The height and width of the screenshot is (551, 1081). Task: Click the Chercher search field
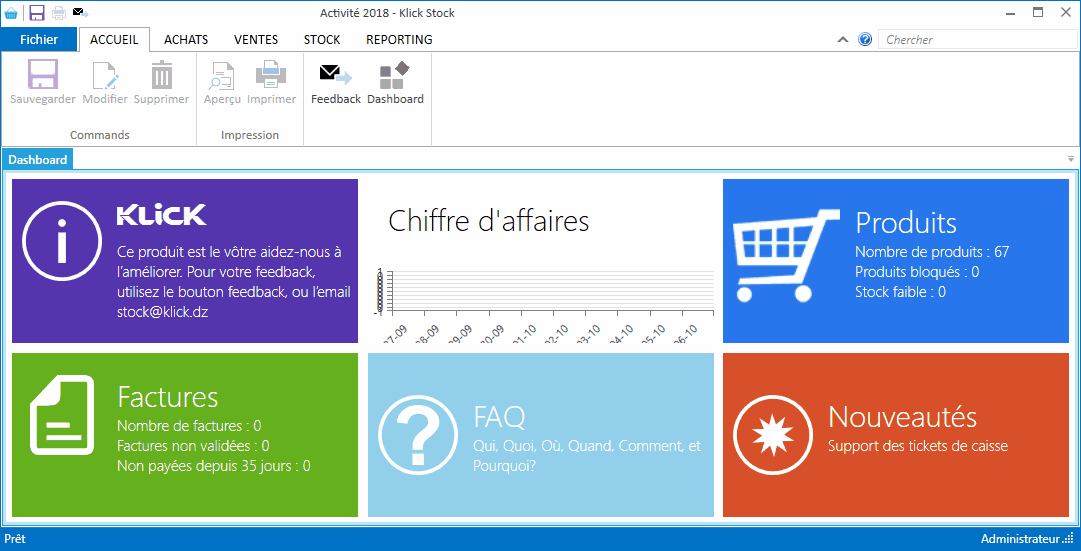coord(977,40)
